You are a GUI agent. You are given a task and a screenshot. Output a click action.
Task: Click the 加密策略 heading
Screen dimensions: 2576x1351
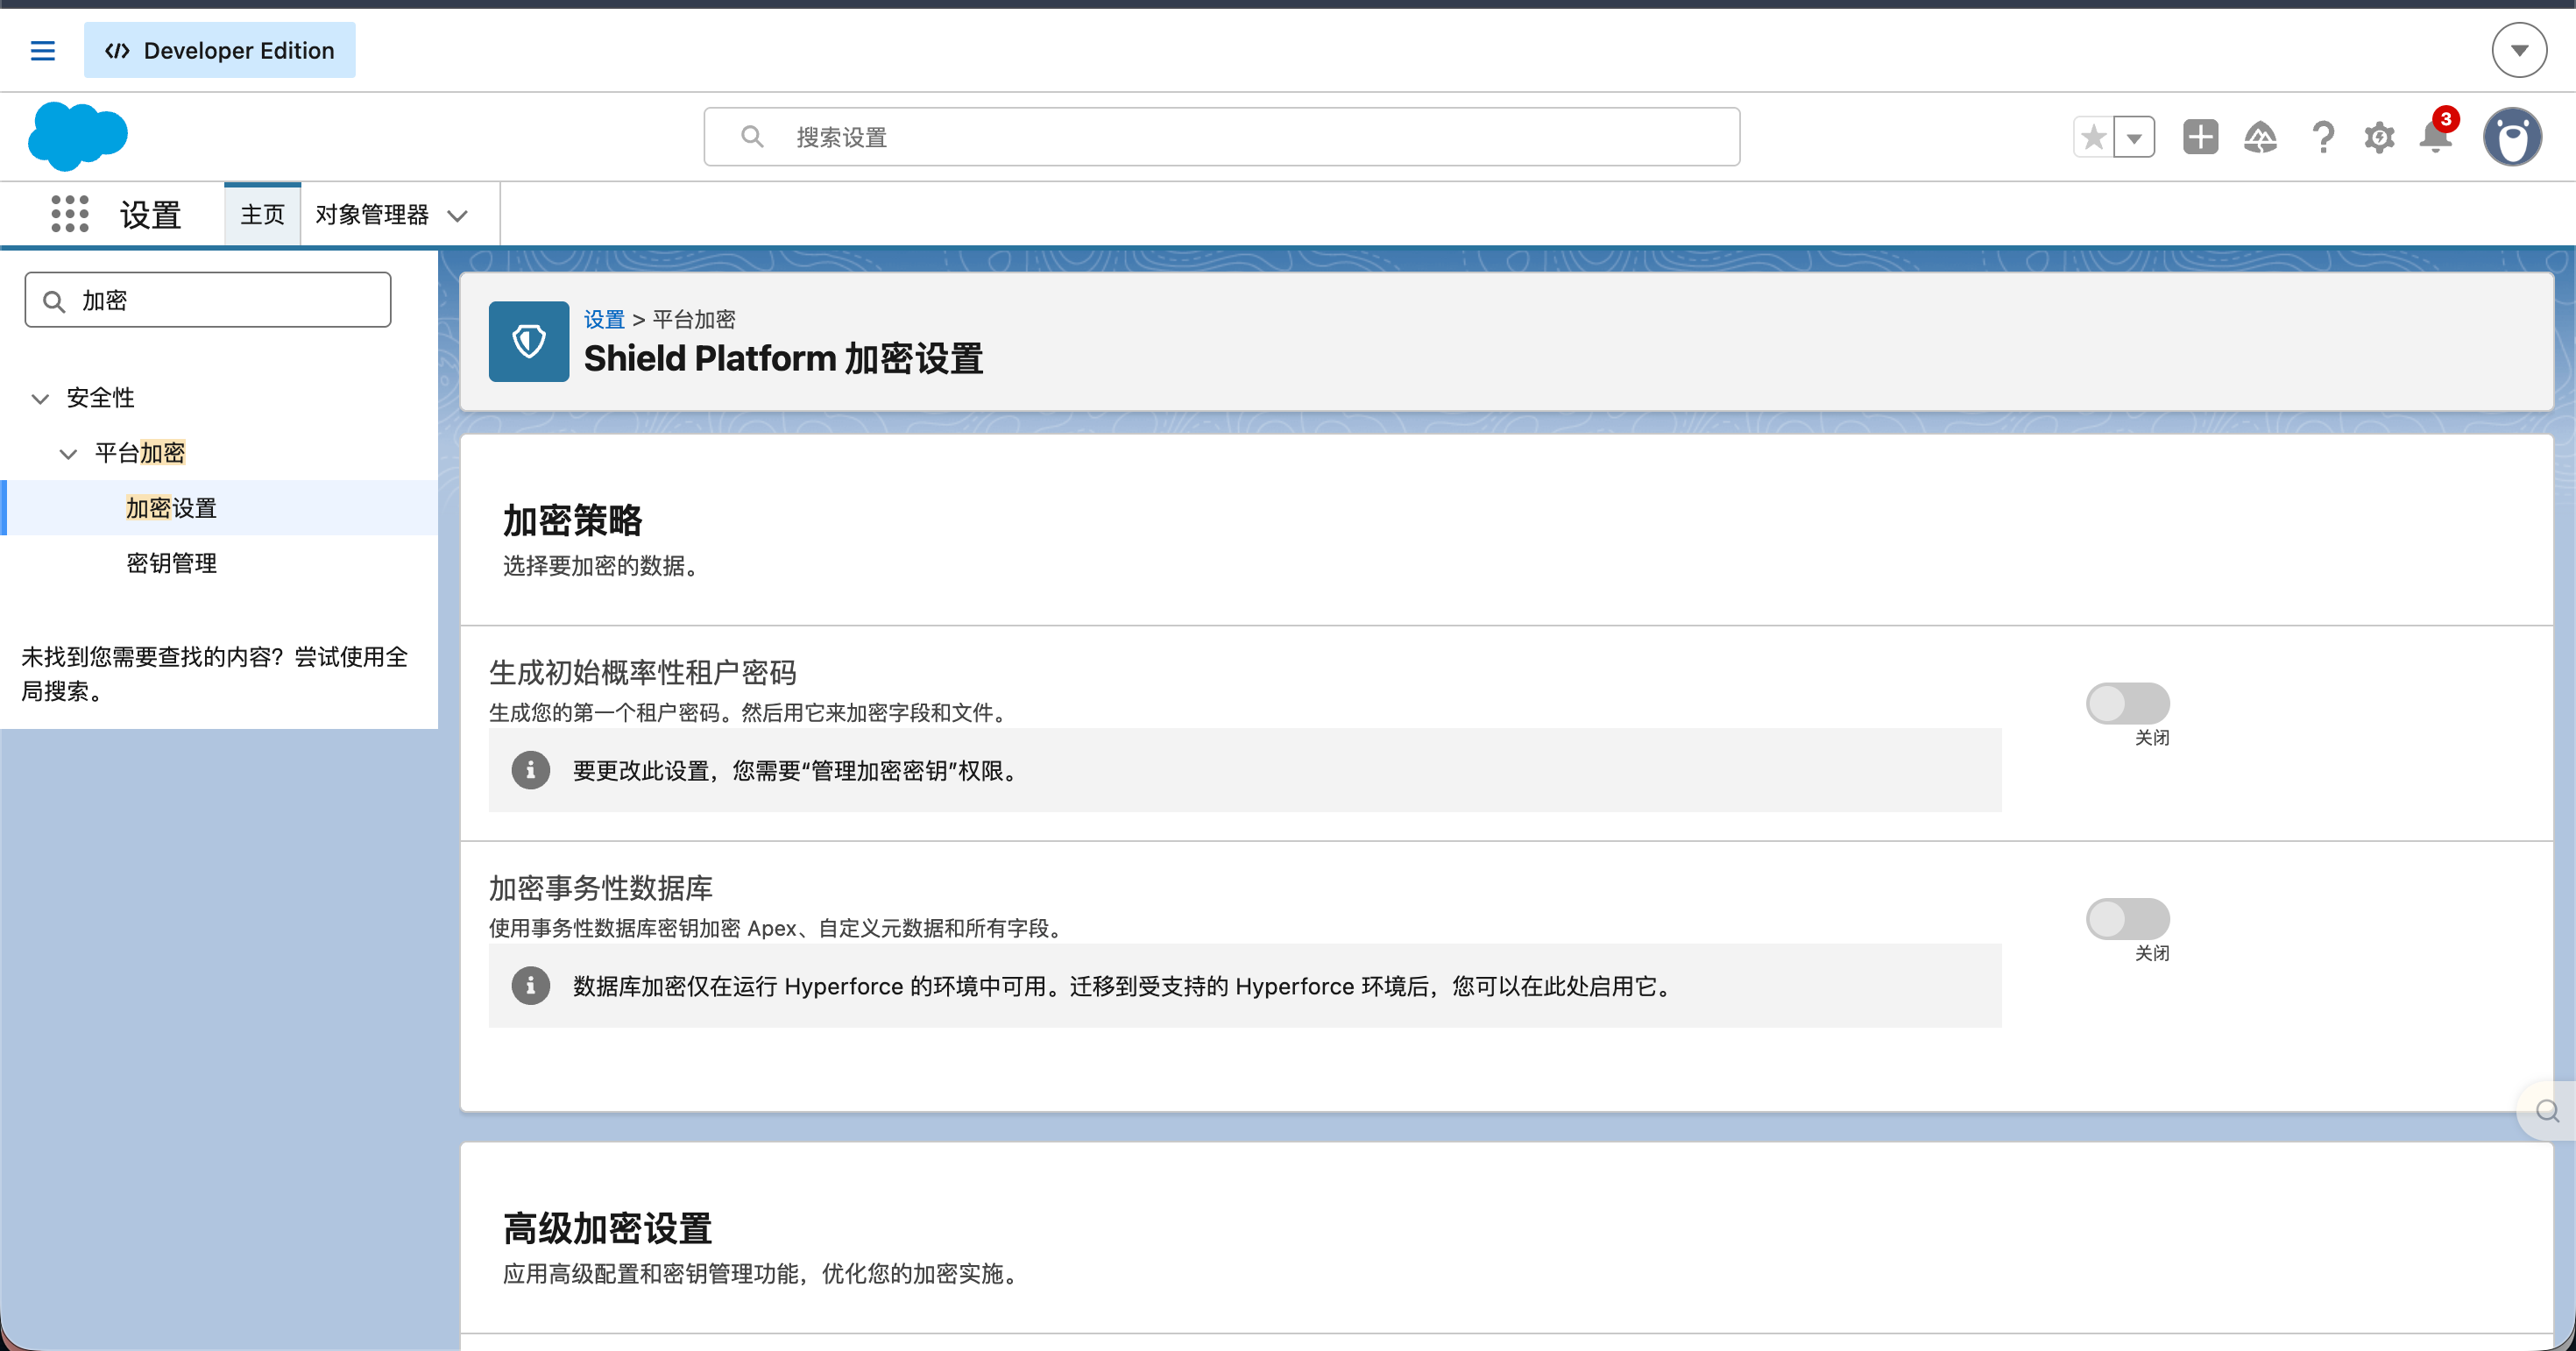572,521
